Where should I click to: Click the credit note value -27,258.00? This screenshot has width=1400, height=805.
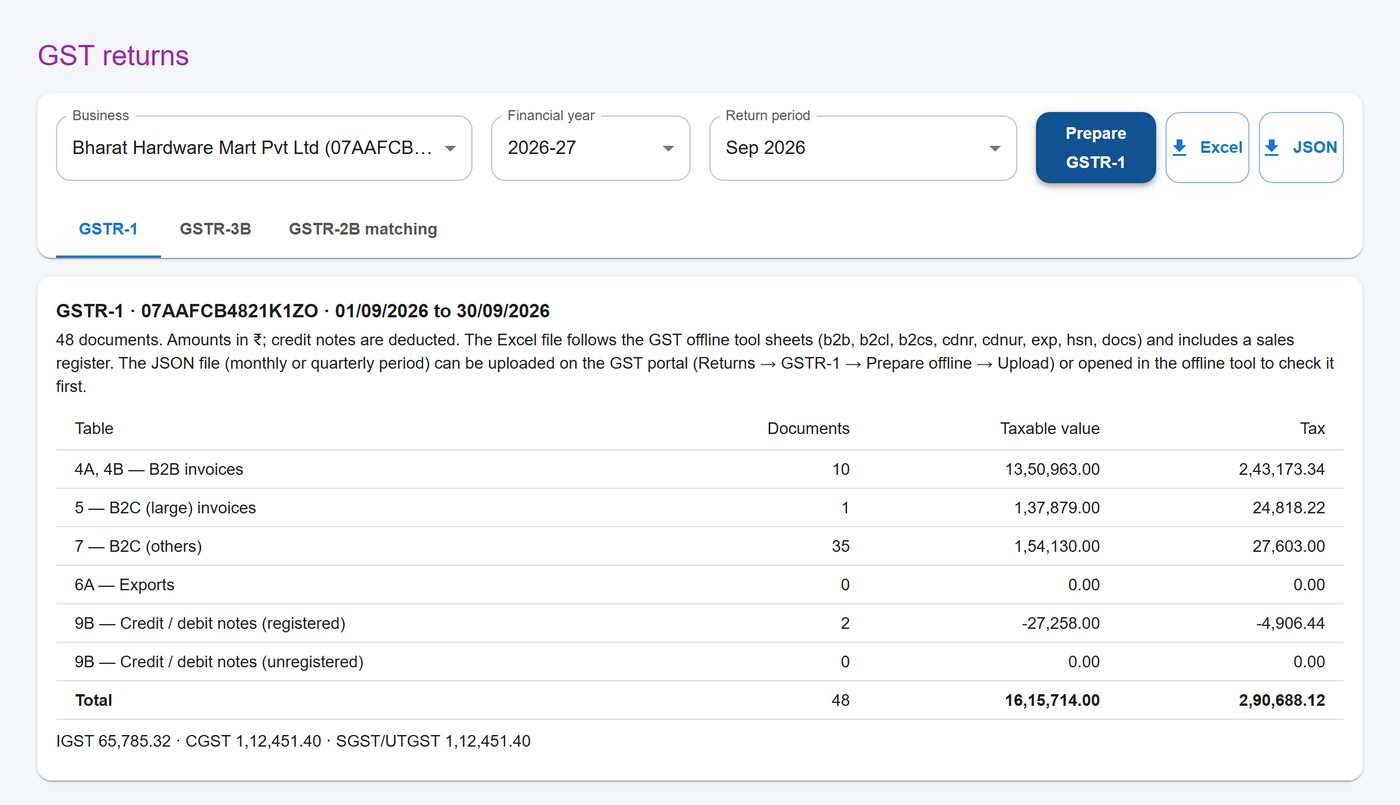(x=1061, y=623)
